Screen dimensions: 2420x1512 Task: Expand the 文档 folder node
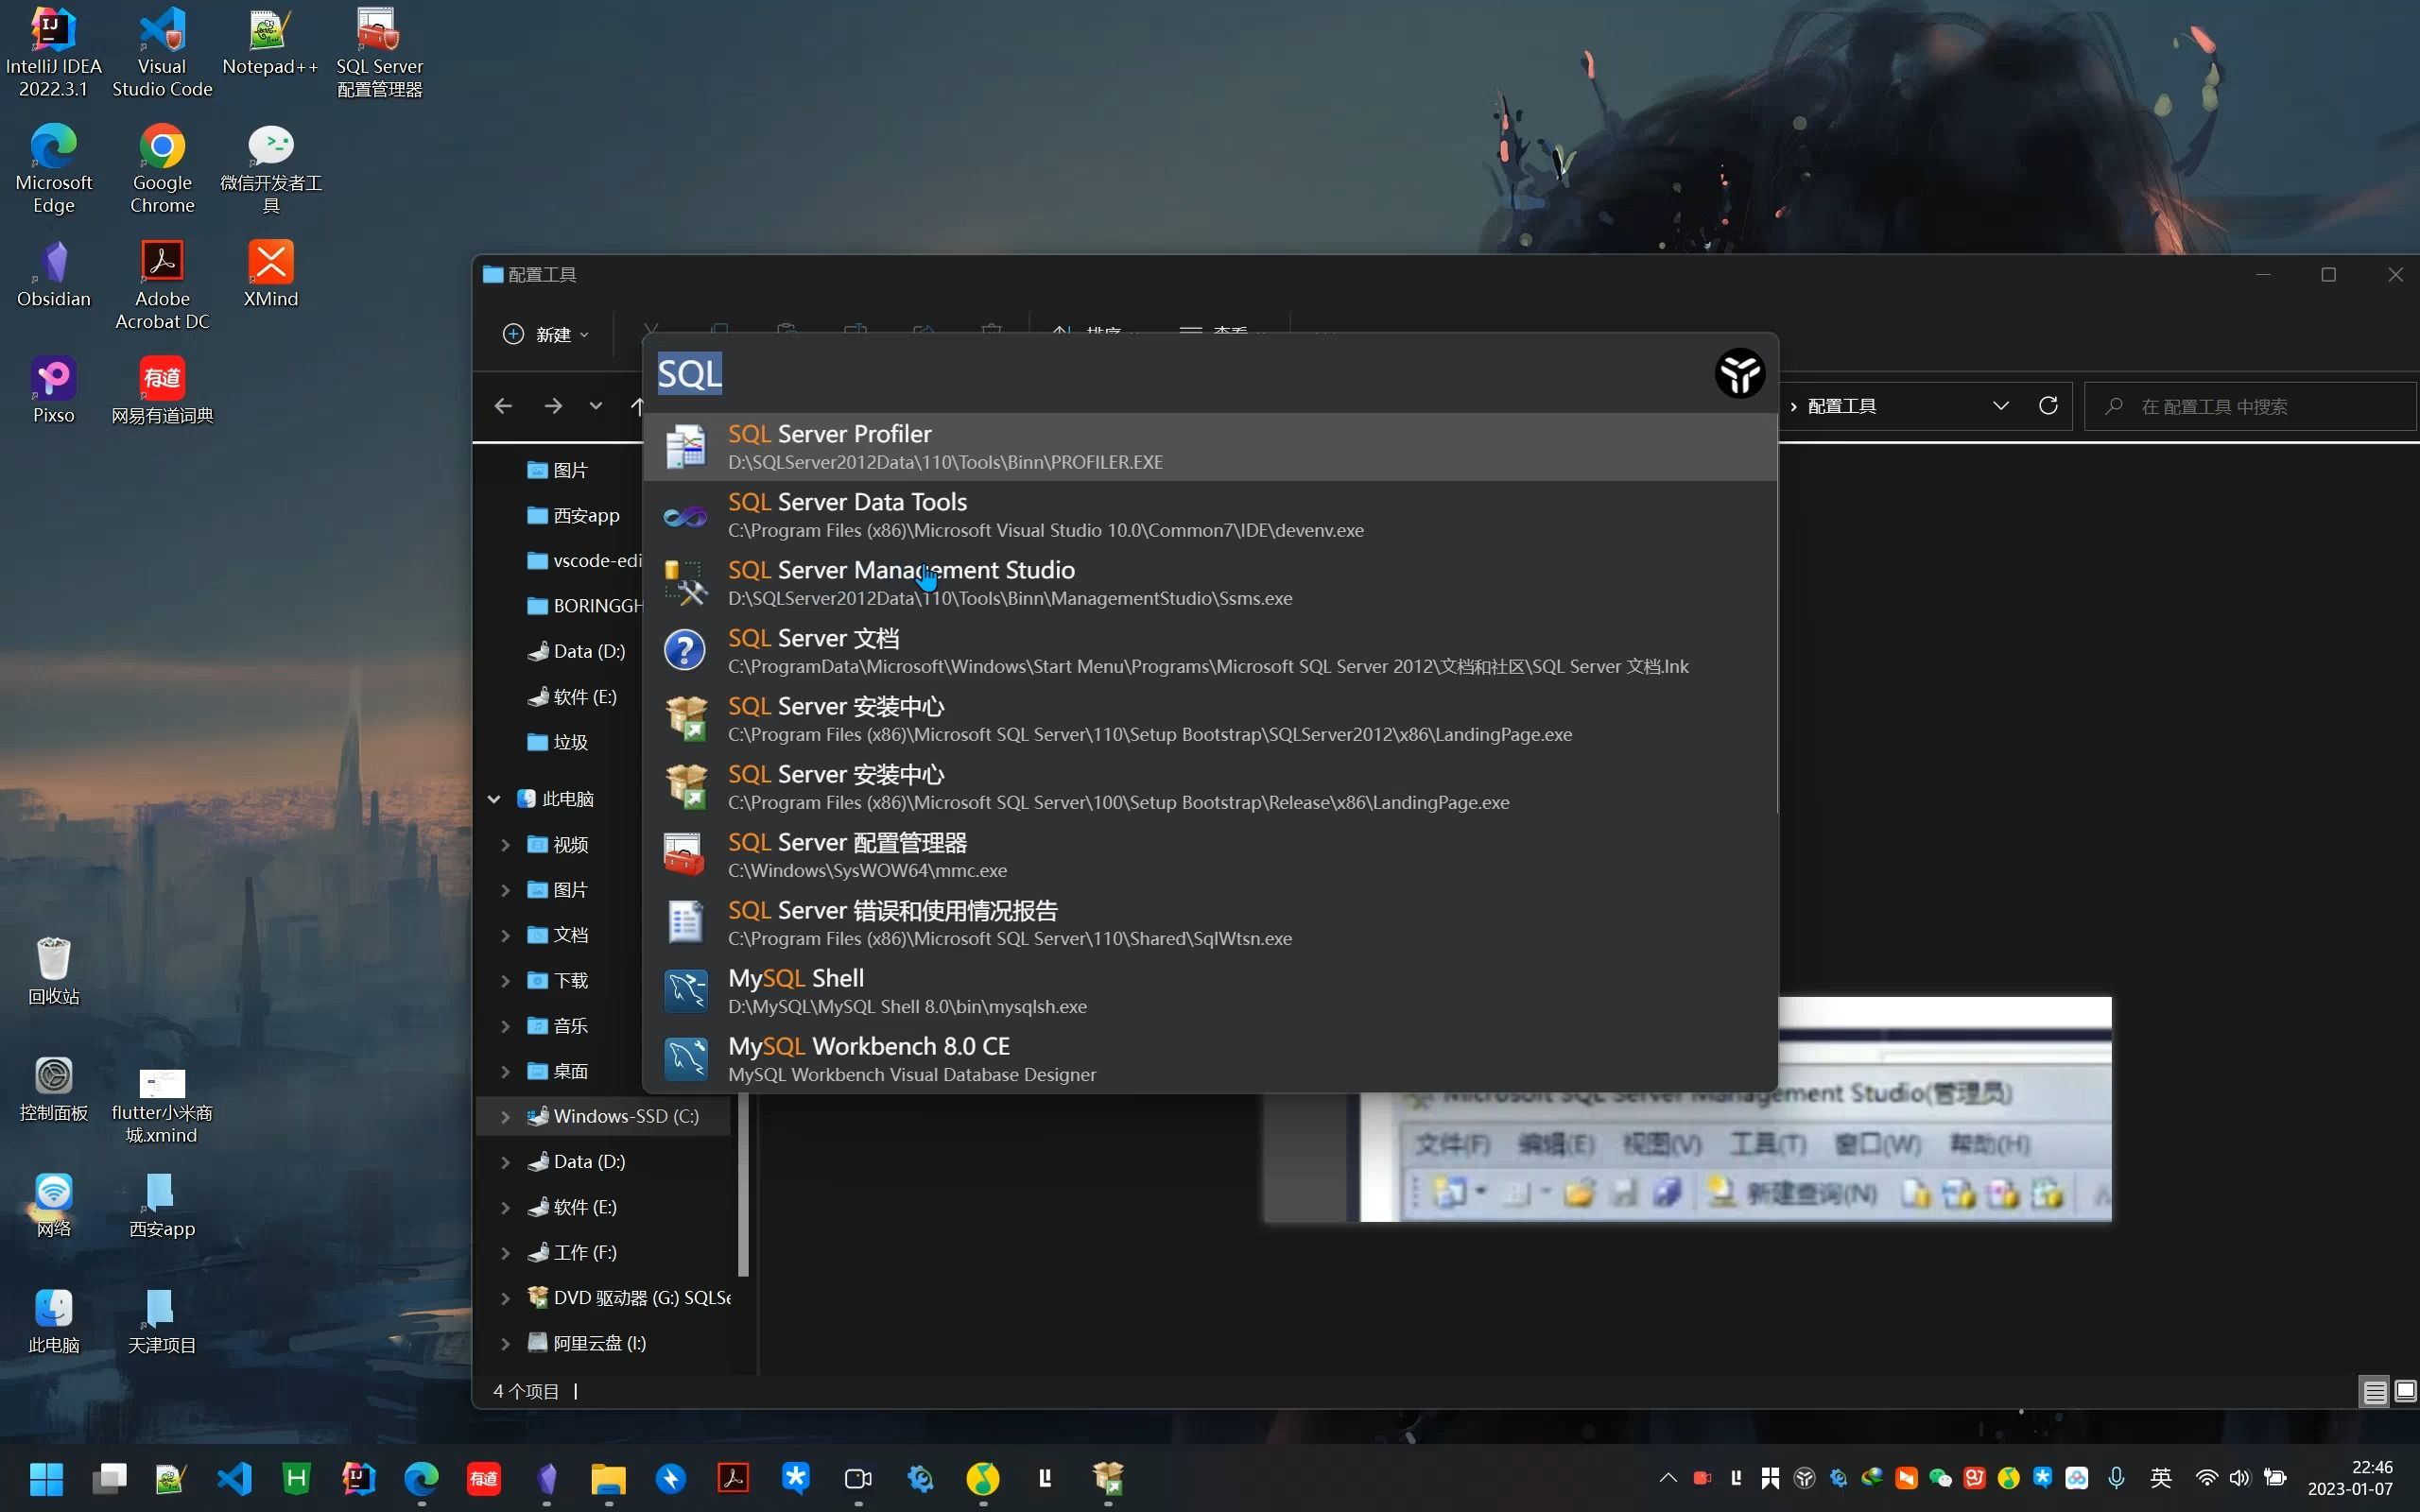click(506, 935)
